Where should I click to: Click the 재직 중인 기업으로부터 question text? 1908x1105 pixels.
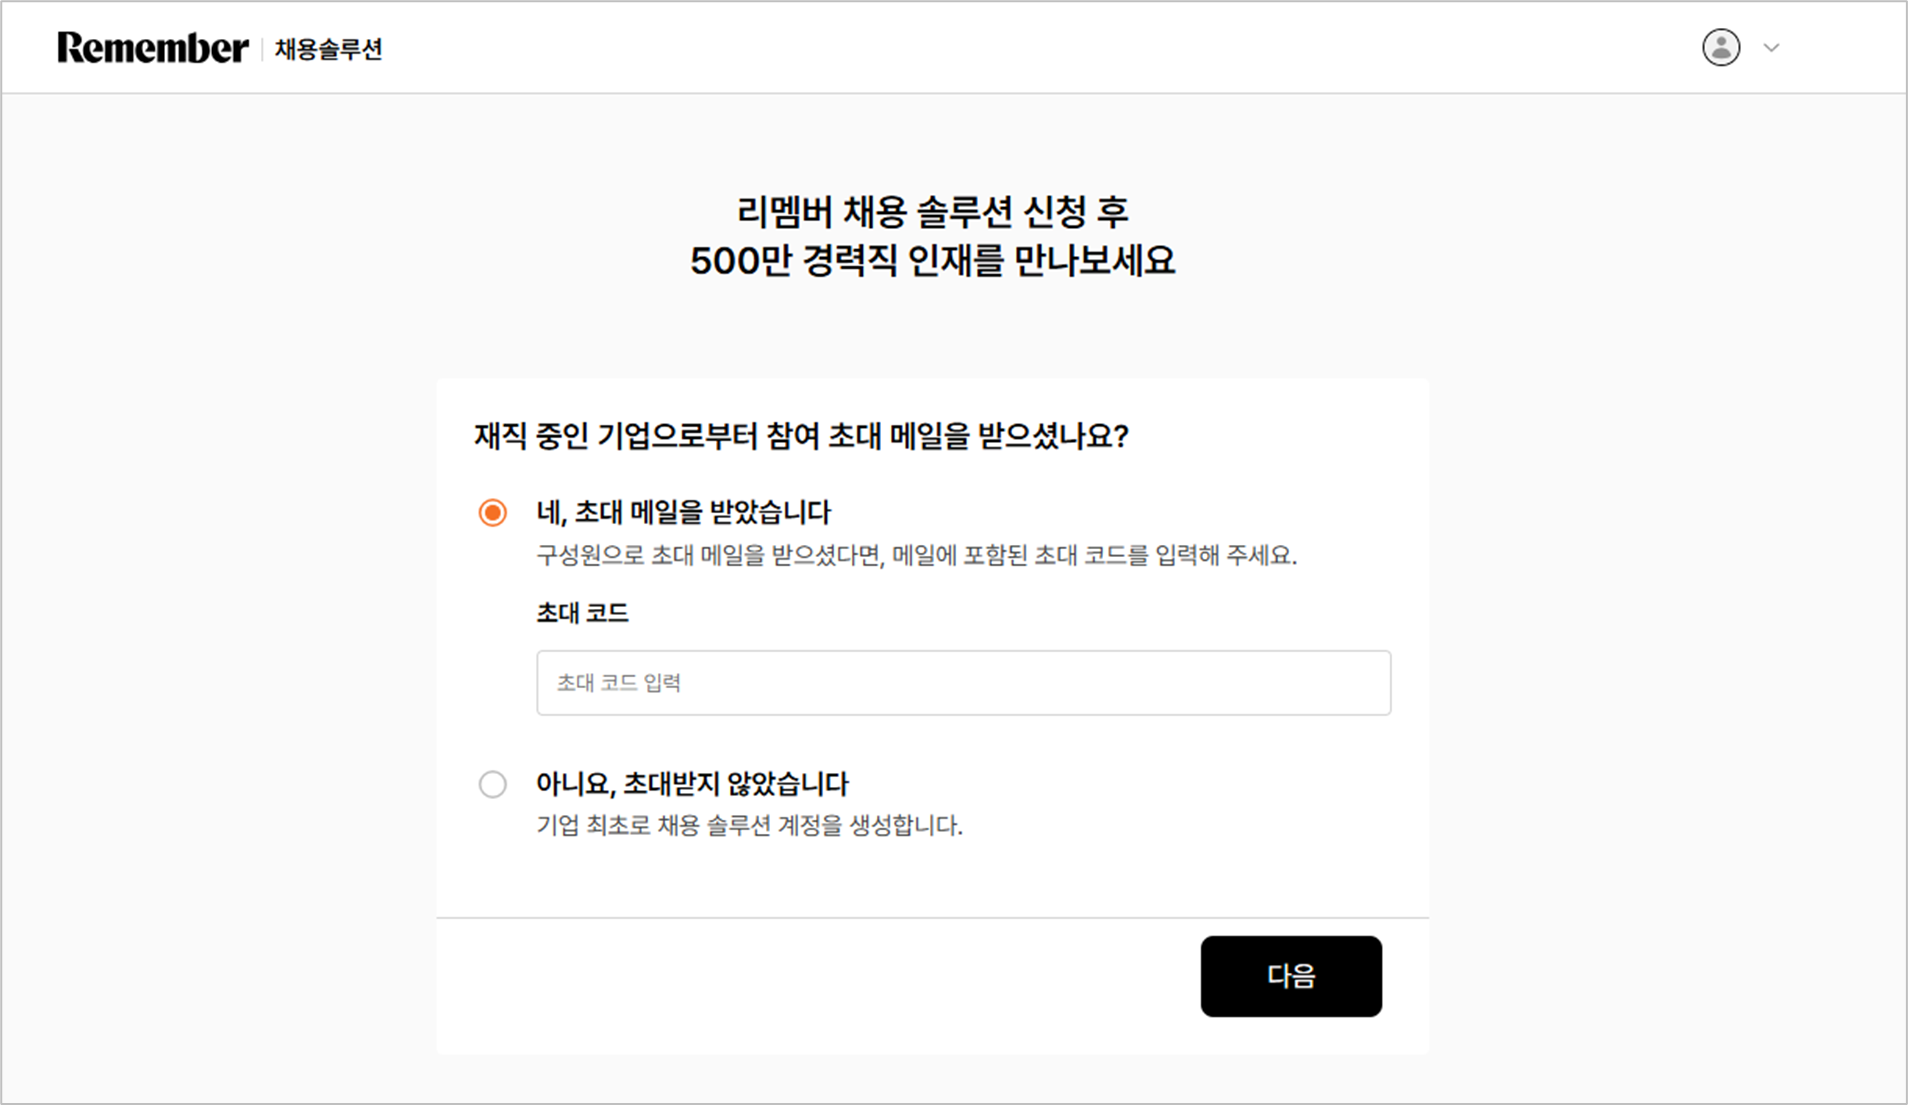click(801, 436)
